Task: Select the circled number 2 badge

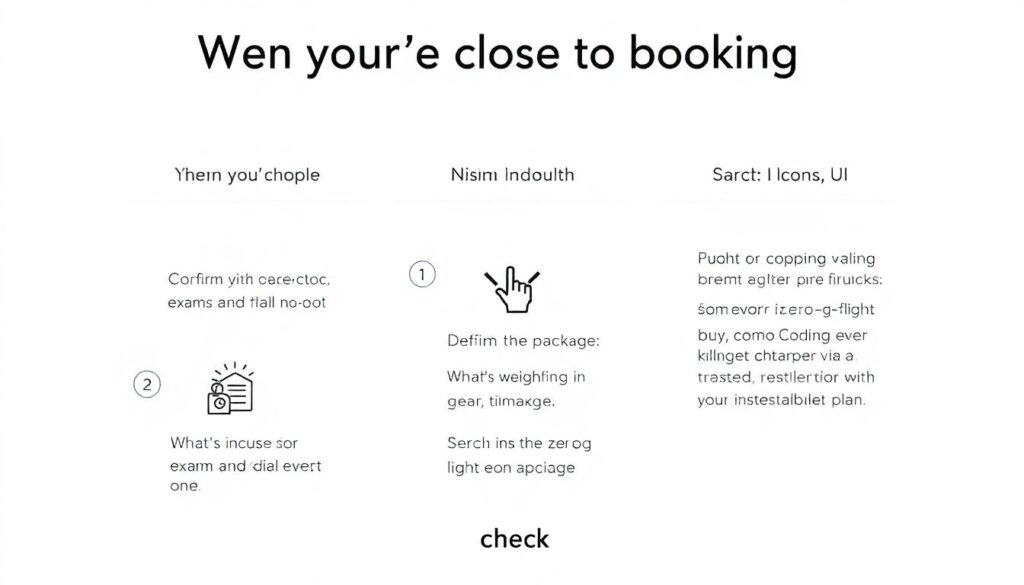Action: point(147,384)
